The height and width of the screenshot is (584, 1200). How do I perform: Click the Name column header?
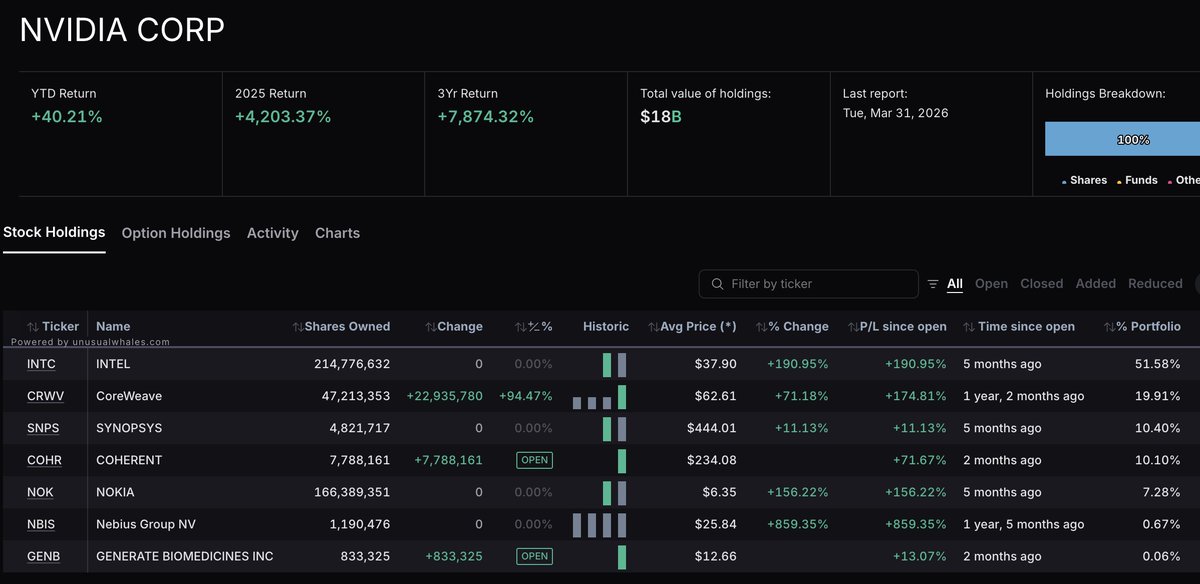tap(113, 327)
